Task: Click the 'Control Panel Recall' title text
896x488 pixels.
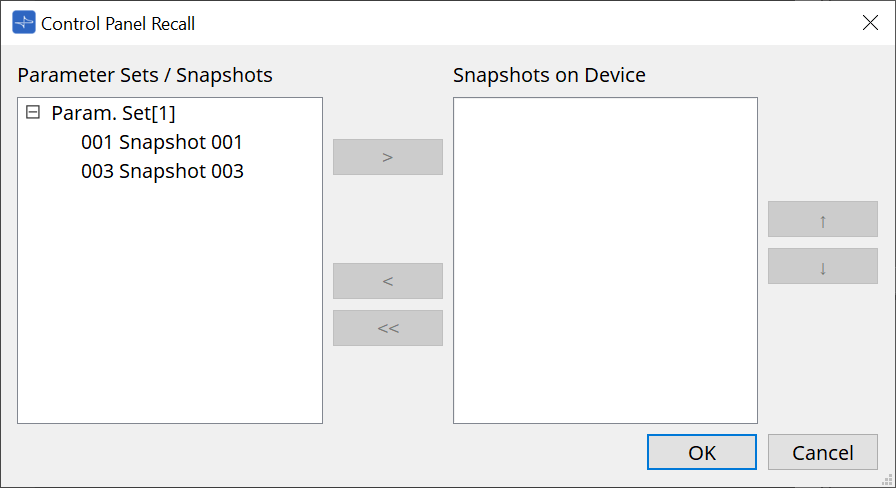Action: pos(118,23)
